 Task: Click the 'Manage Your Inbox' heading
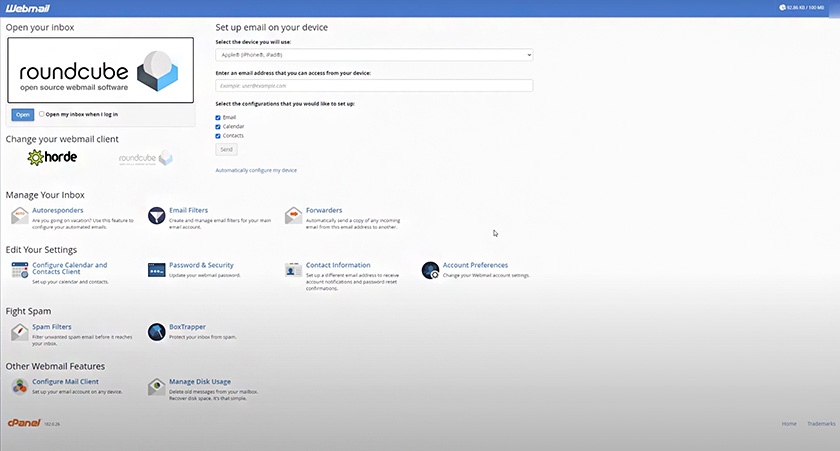click(45, 195)
